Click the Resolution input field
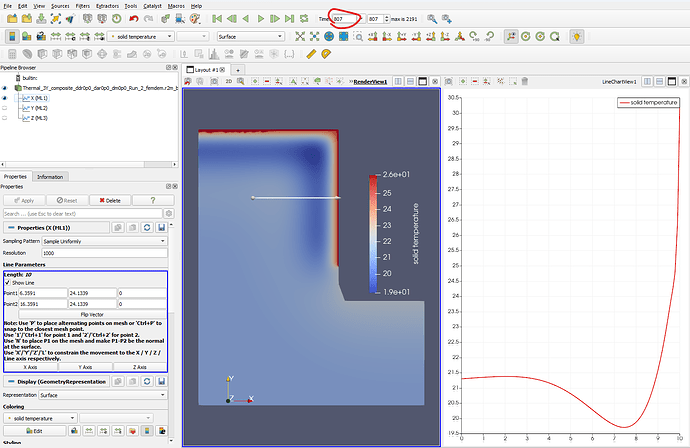This screenshot has width=690, height=448. click(x=105, y=253)
